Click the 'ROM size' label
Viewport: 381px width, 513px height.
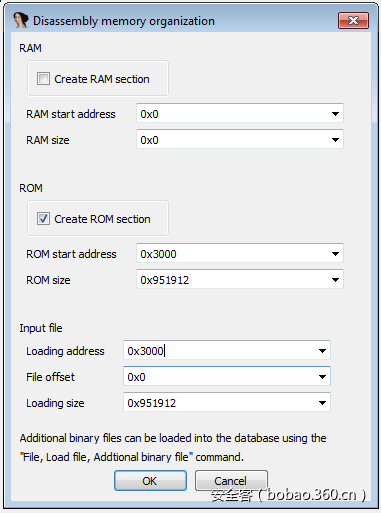click(48, 280)
